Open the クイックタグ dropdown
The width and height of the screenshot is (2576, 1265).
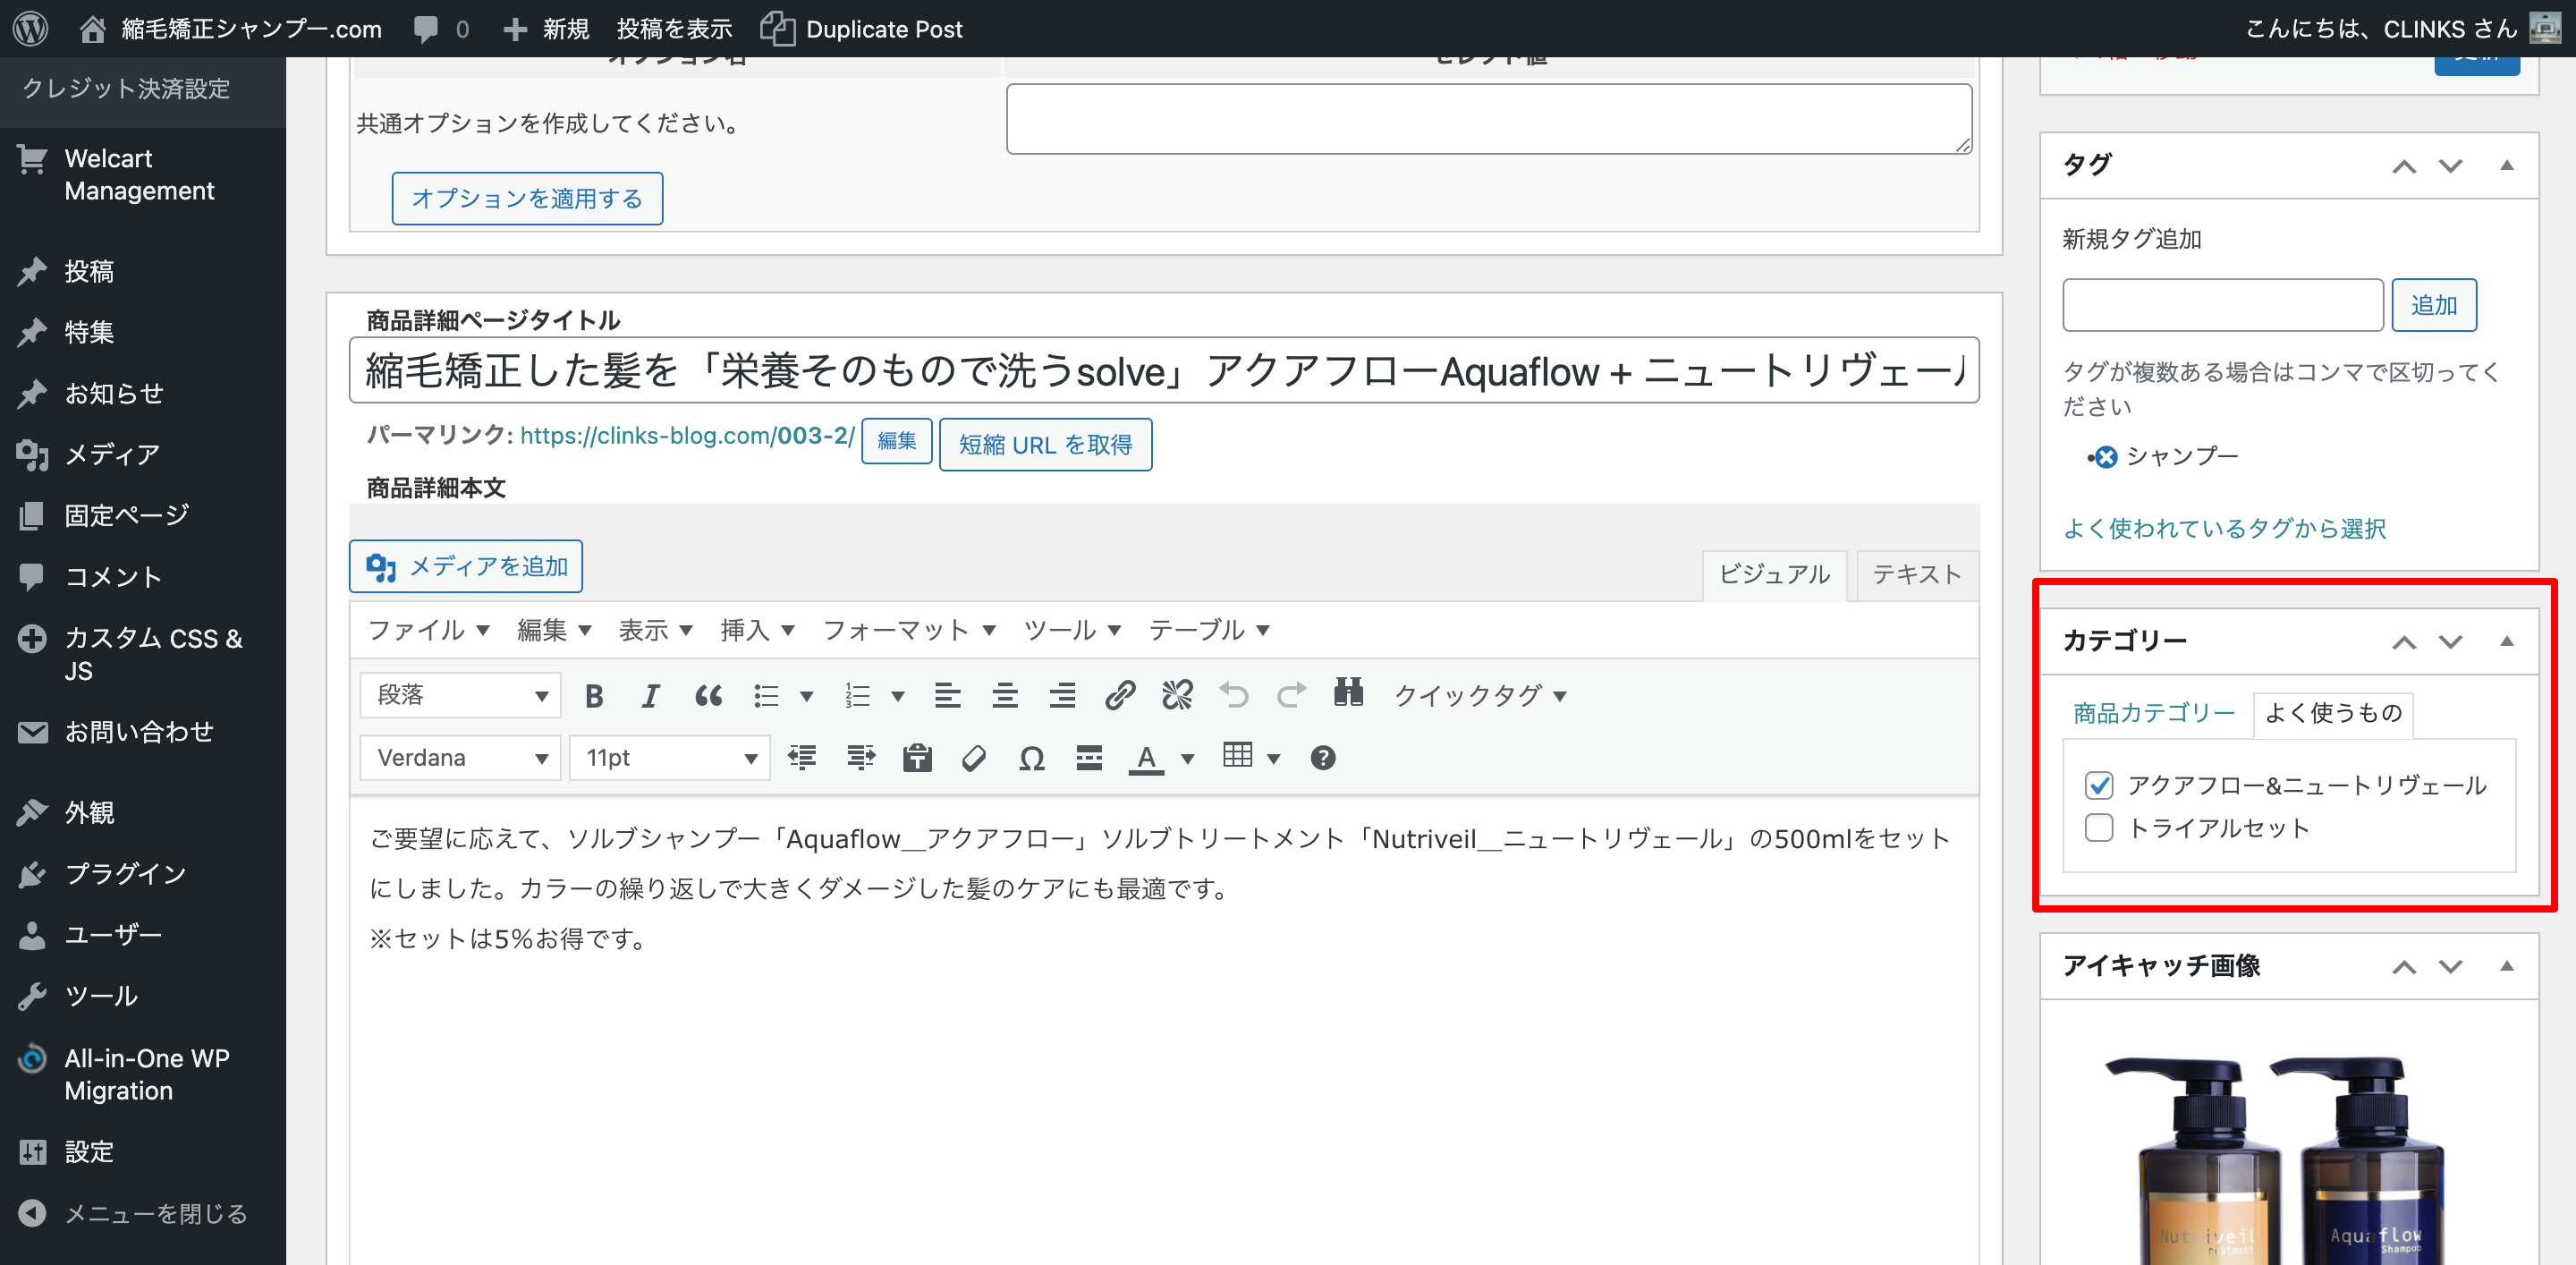coord(1480,695)
